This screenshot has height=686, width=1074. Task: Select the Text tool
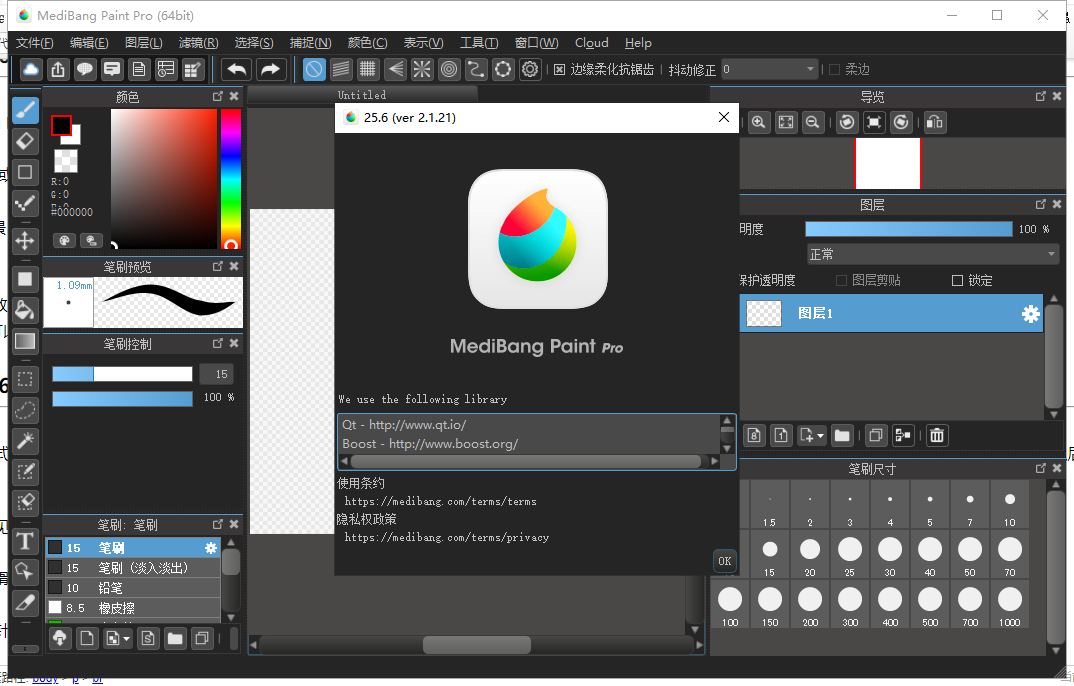click(x=25, y=541)
